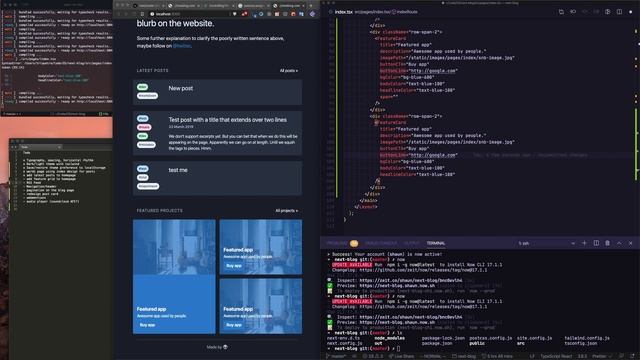Click Buy app on top-right featured card
The image size is (640, 360).
coord(234,266)
